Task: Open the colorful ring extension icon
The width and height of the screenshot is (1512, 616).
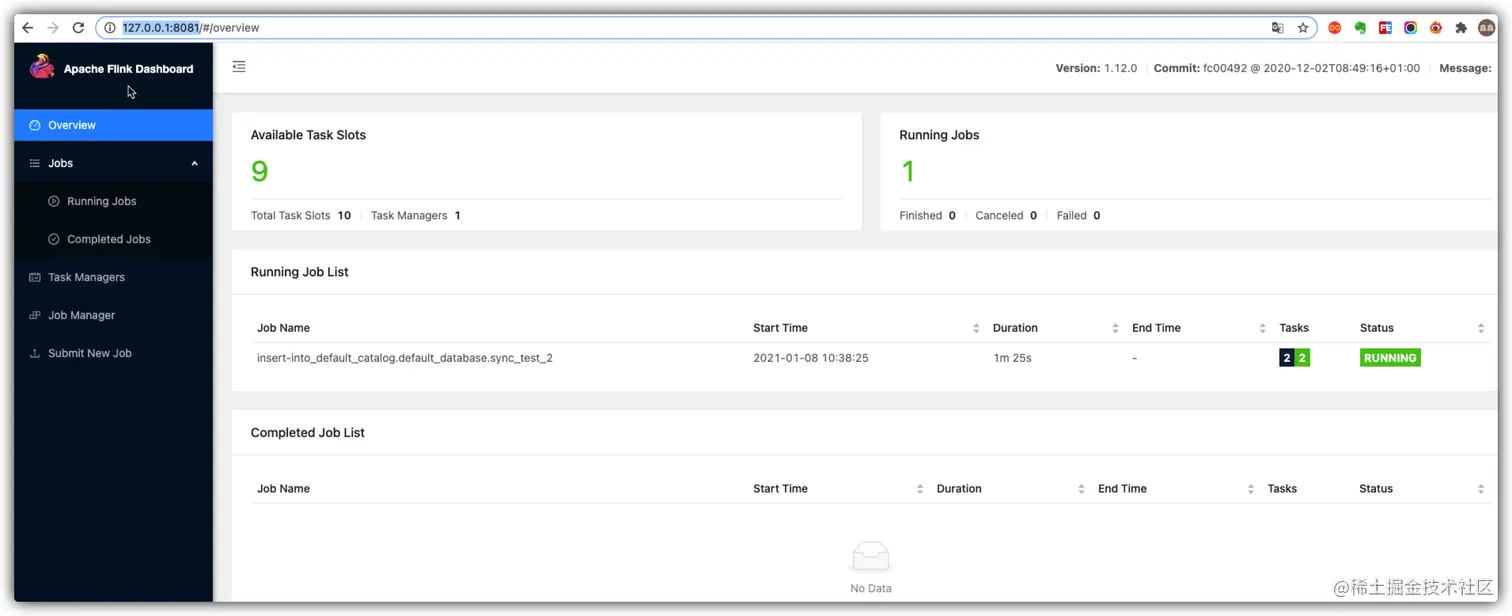Action: click(x=1410, y=28)
